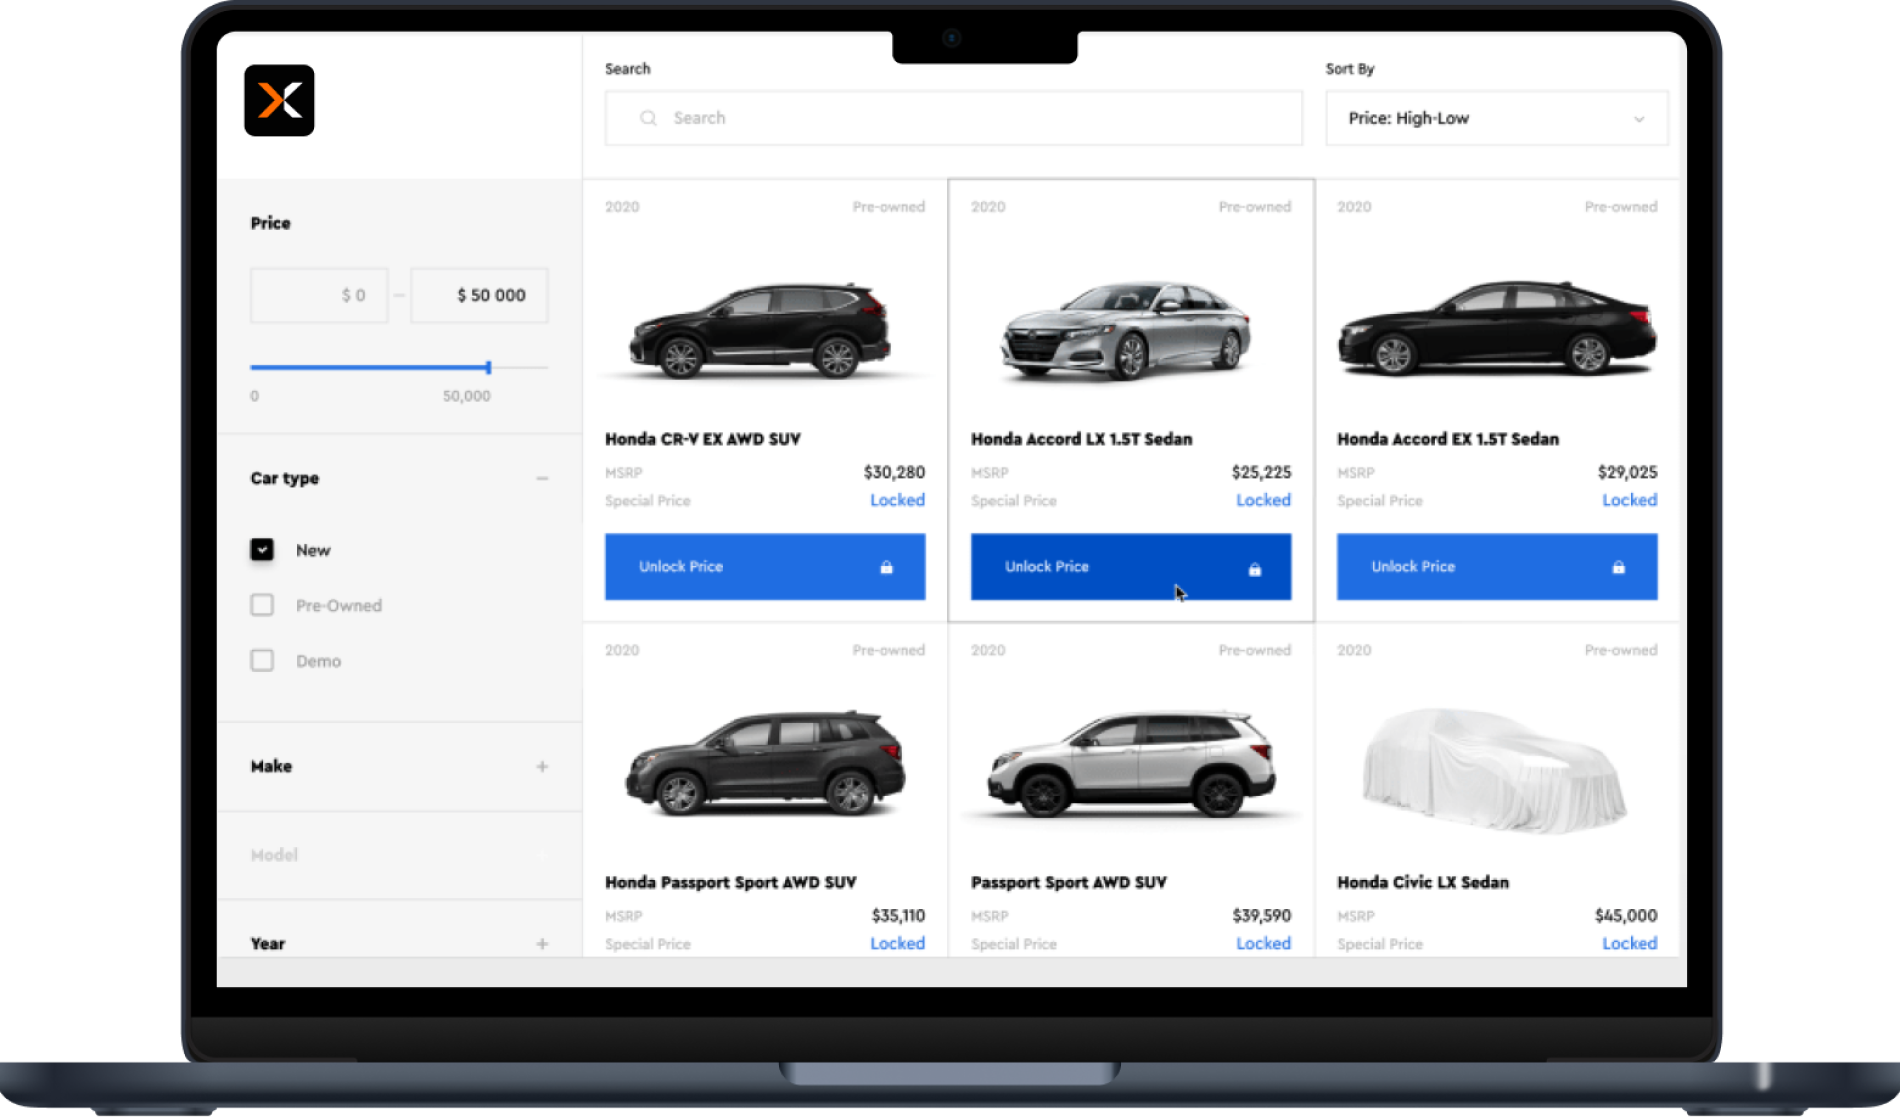This screenshot has width=1900, height=1117.
Task: Check the Pre-Owned checkbox
Action: [x=262, y=605]
